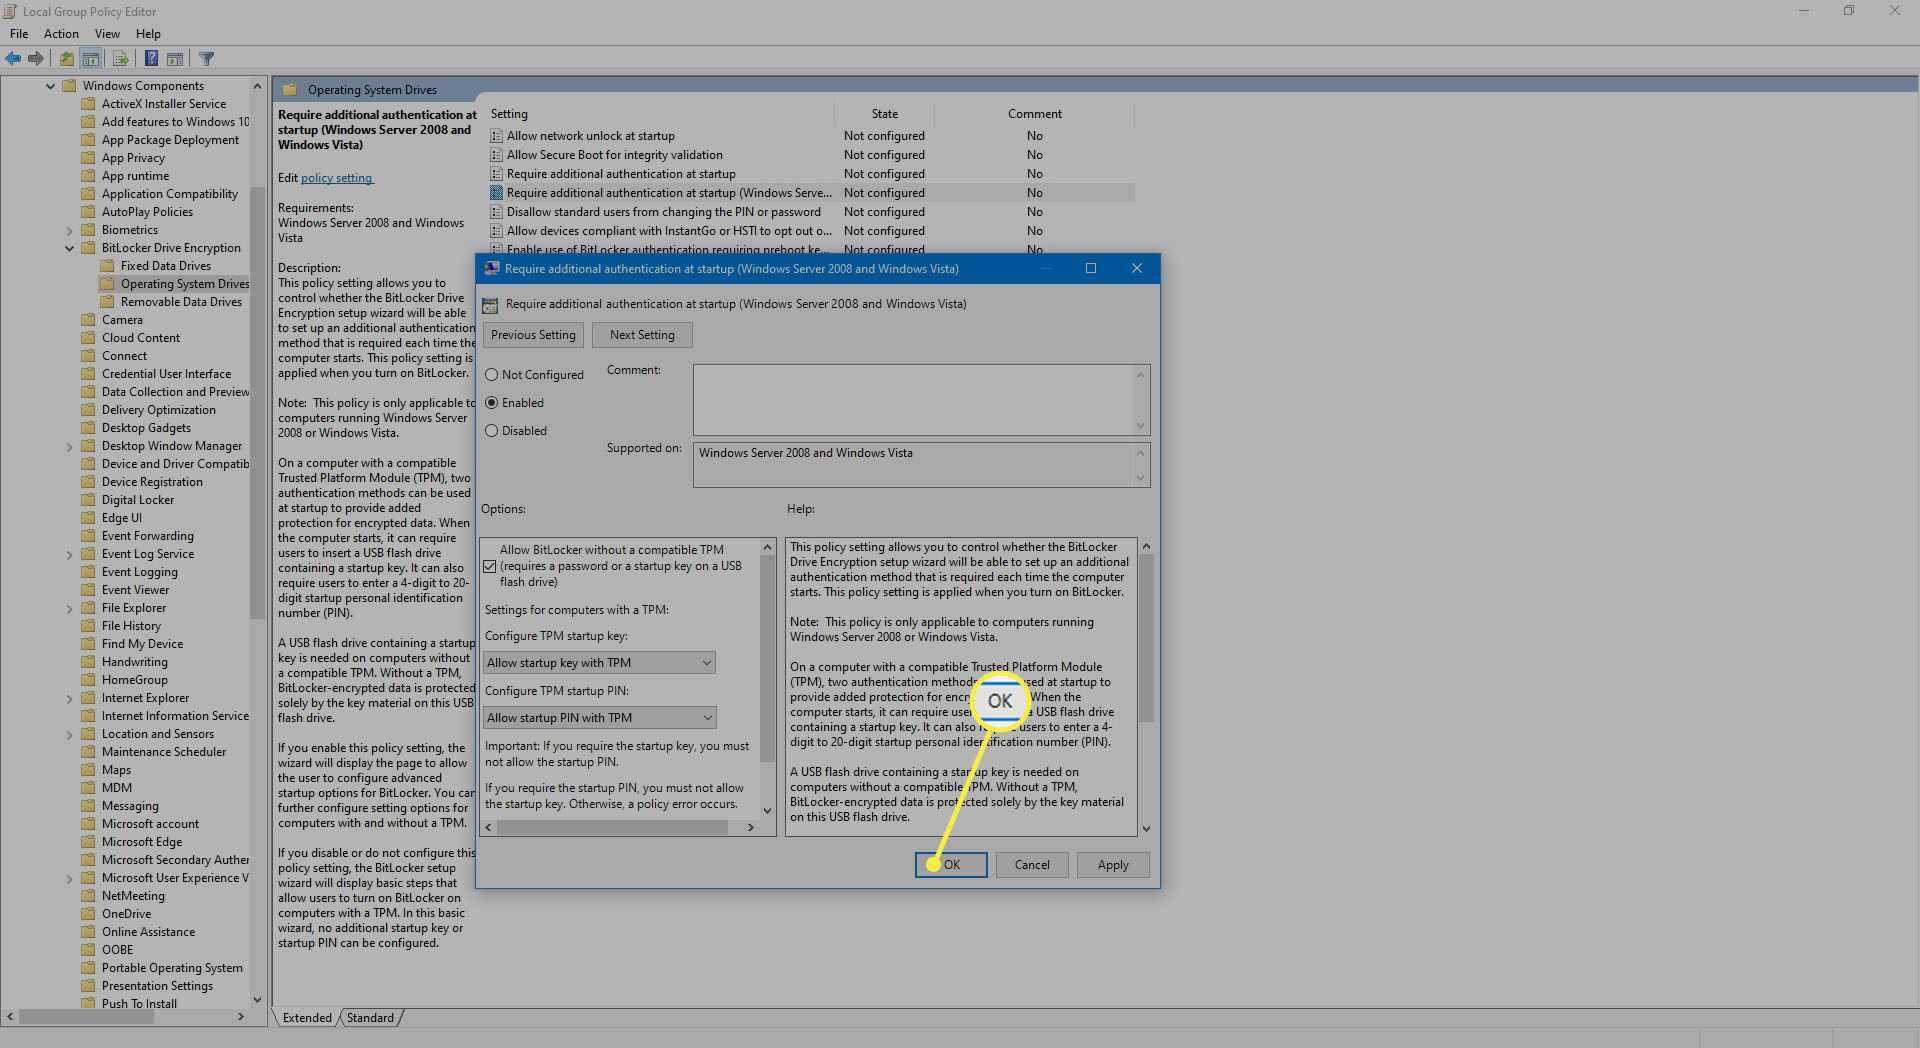
Task: Click the Forward arrow toolbar icon
Action: coord(36,59)
